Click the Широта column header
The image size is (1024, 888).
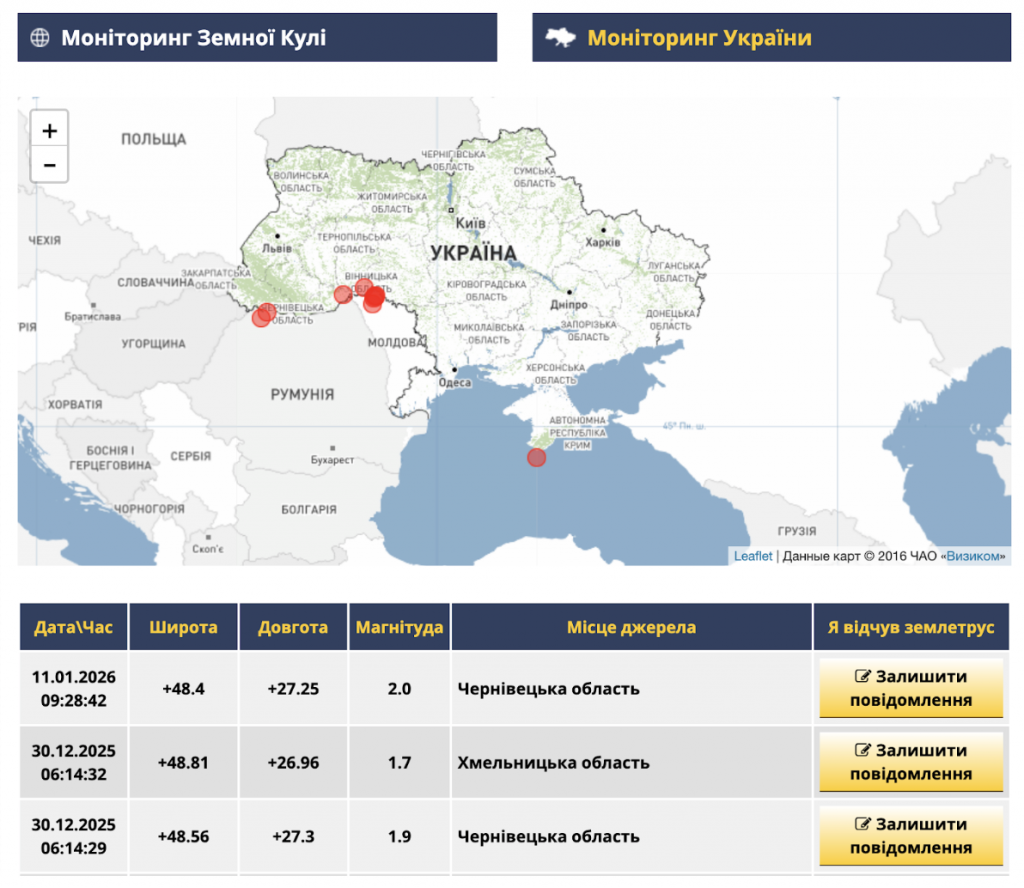click(183, 628)
